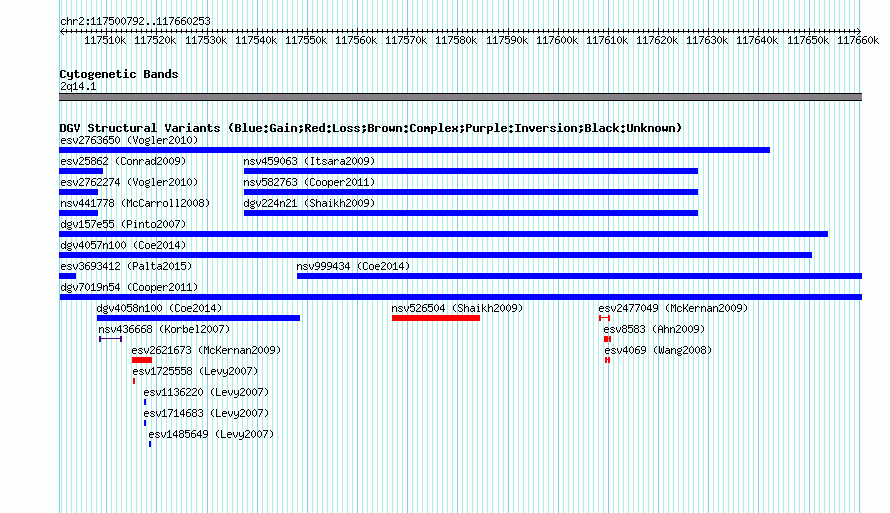Select the esv2477049 (McKernan2009) label
The width and height of the screenshot is (890, 513).
pyautogui.click(x=673, y=308)
